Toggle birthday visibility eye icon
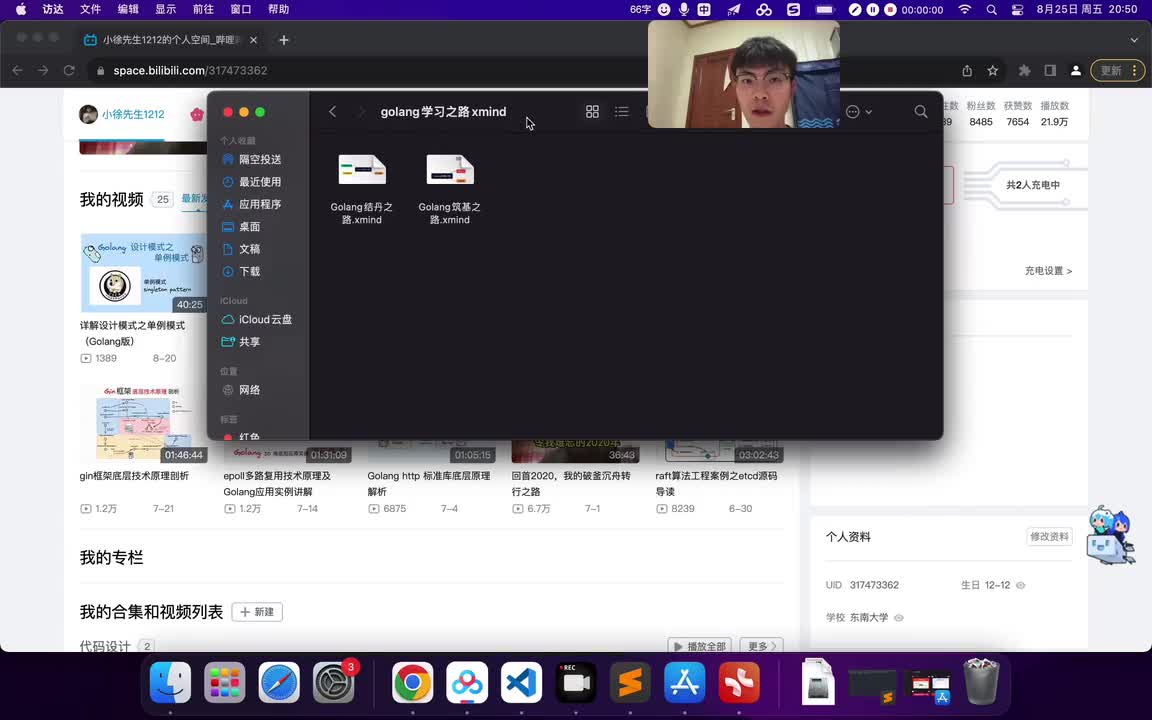The image size is (1152, 720). pos(1020,586)
